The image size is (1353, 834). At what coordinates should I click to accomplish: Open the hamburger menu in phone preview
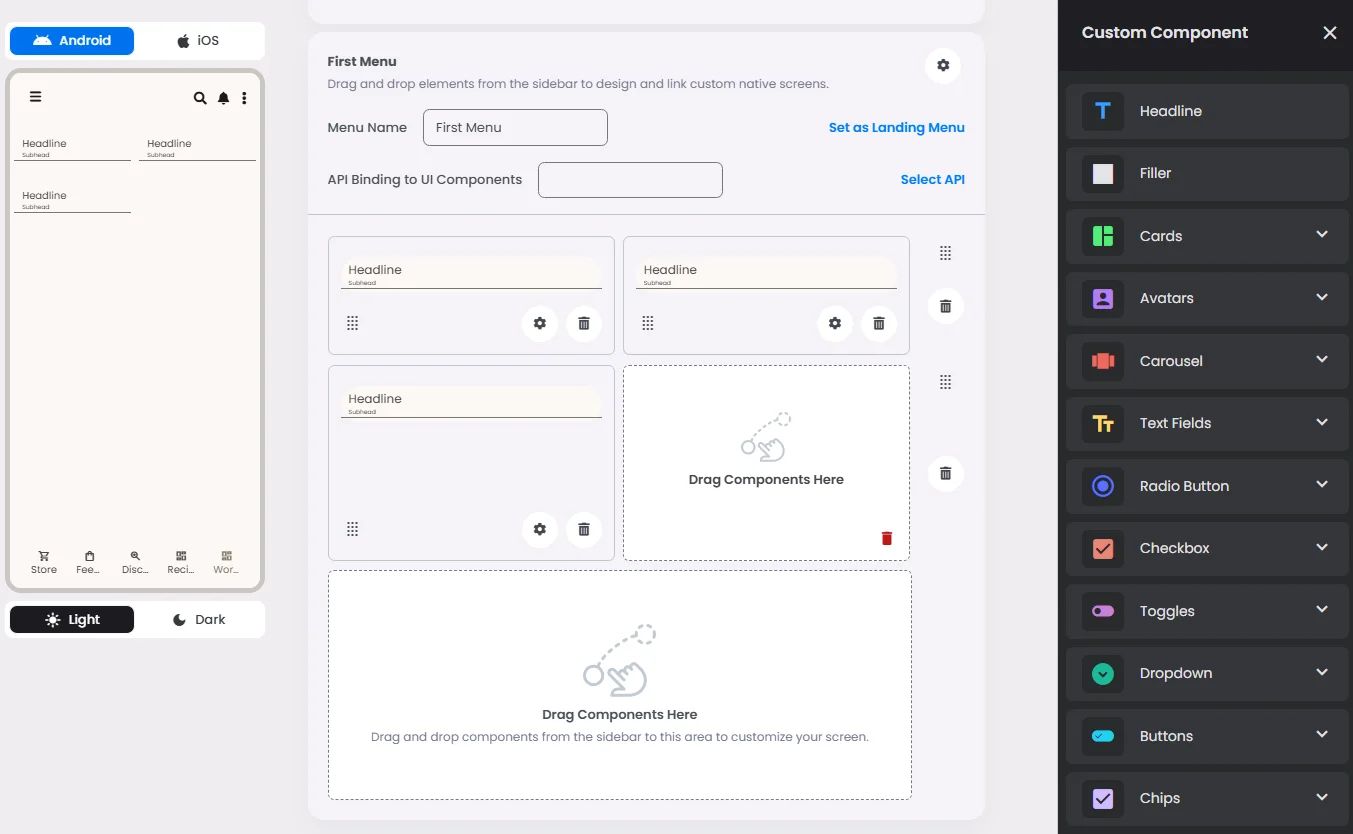pos(35,97)
